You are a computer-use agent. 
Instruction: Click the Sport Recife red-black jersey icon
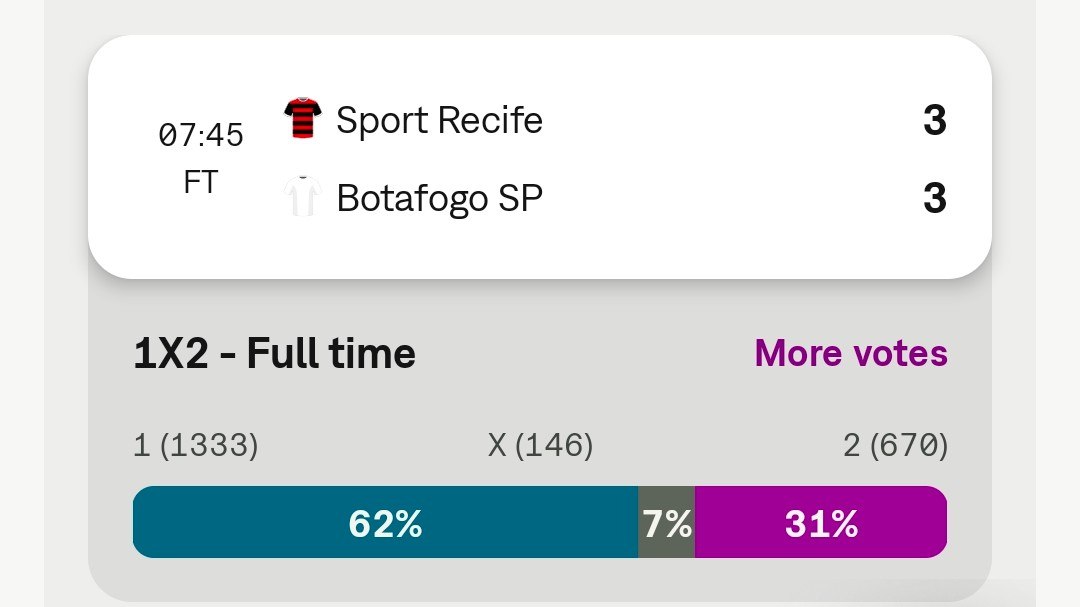pyautogui.click(x=302, y=119)
